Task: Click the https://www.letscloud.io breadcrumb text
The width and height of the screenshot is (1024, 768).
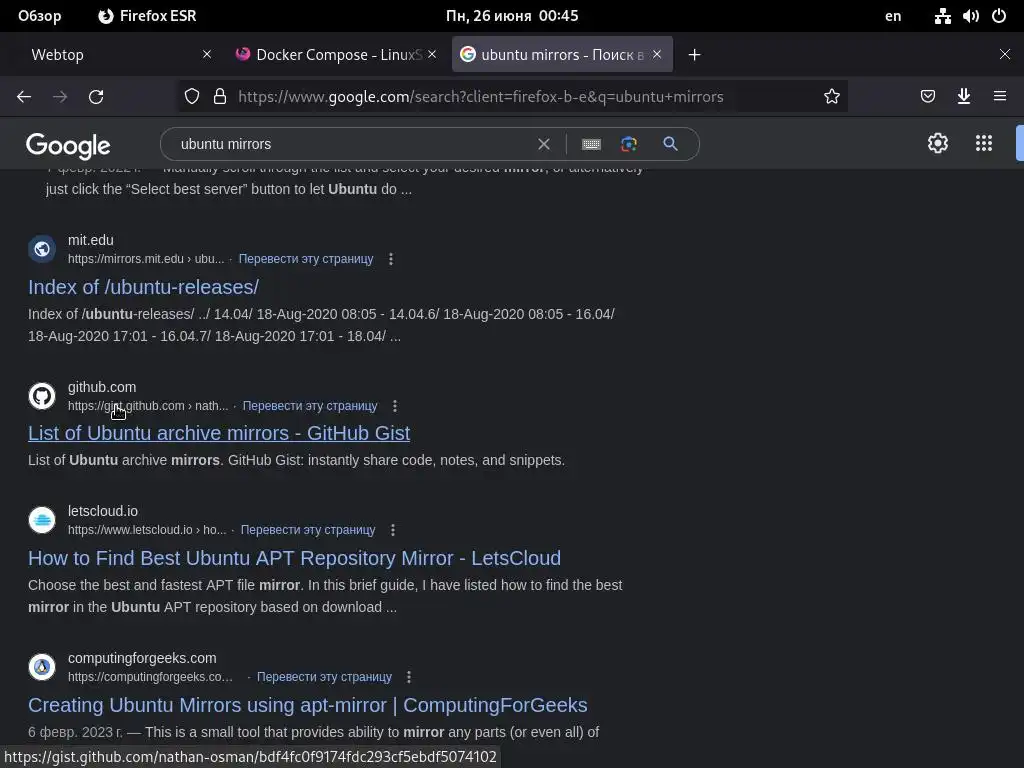Action: pyautogui.click(x=130, y=530)
